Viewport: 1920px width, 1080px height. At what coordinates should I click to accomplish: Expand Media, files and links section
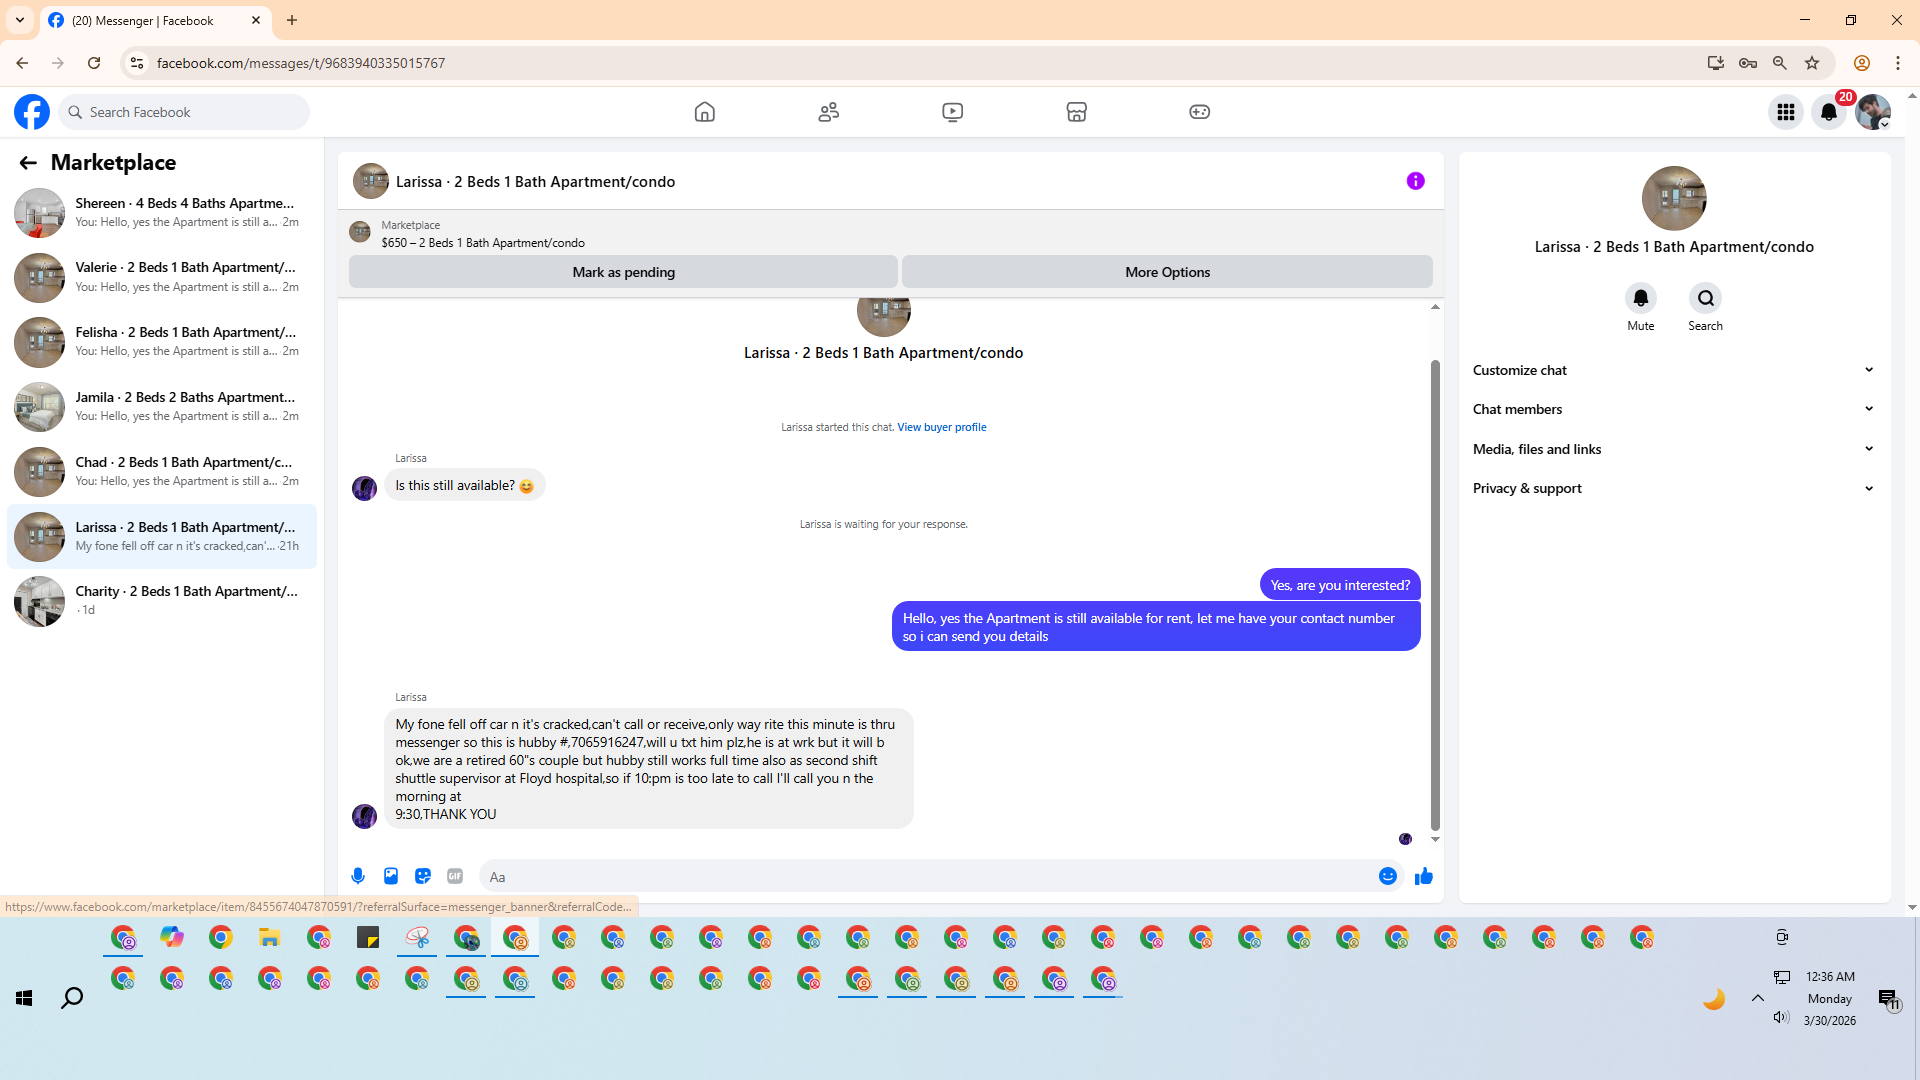tap(1674, 449)
